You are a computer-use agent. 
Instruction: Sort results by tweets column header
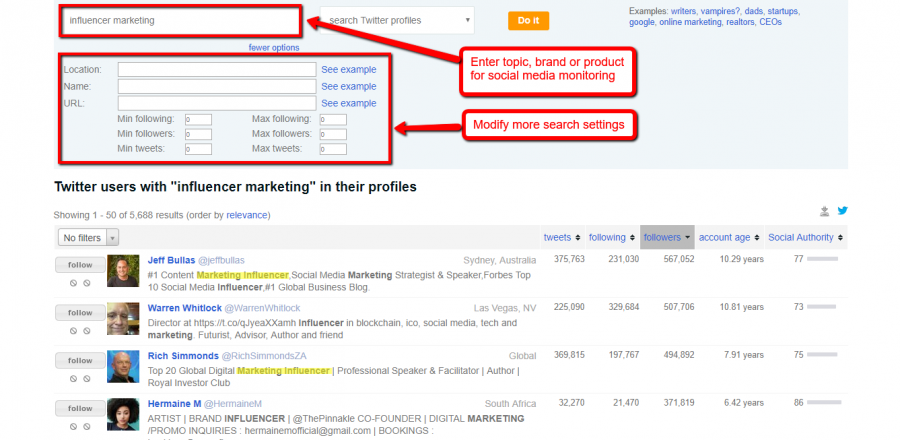coord(557,237)
